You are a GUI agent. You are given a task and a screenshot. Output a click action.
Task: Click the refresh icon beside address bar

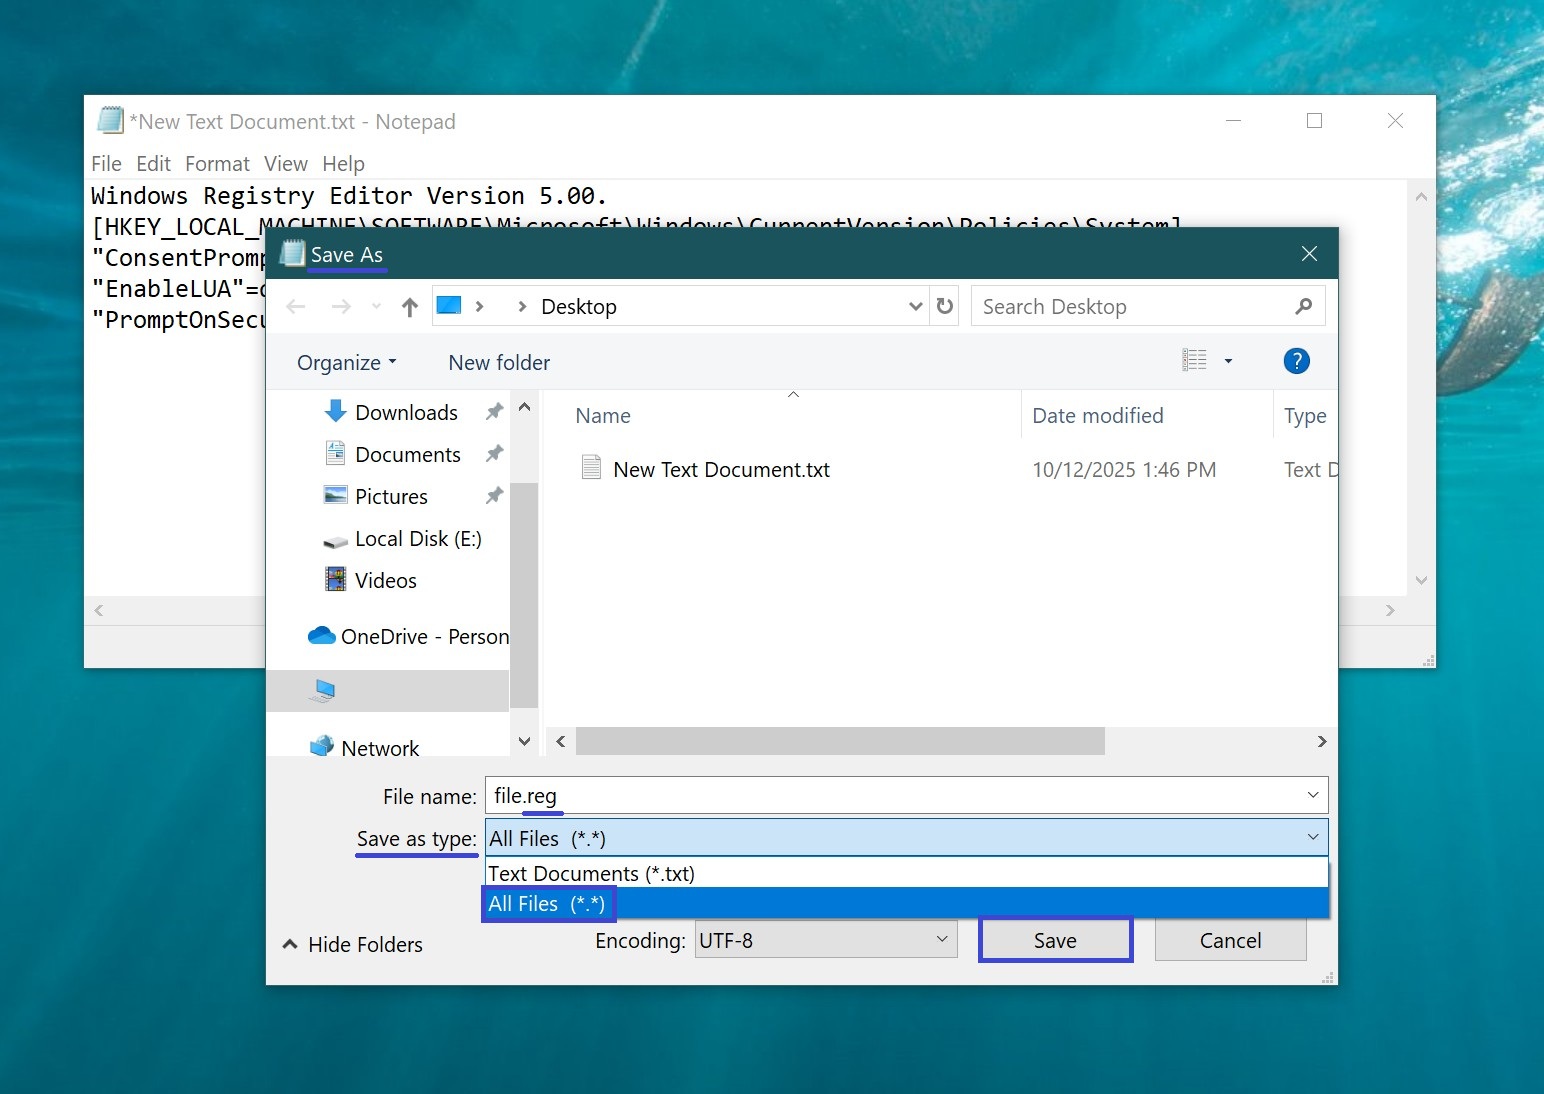944,307
